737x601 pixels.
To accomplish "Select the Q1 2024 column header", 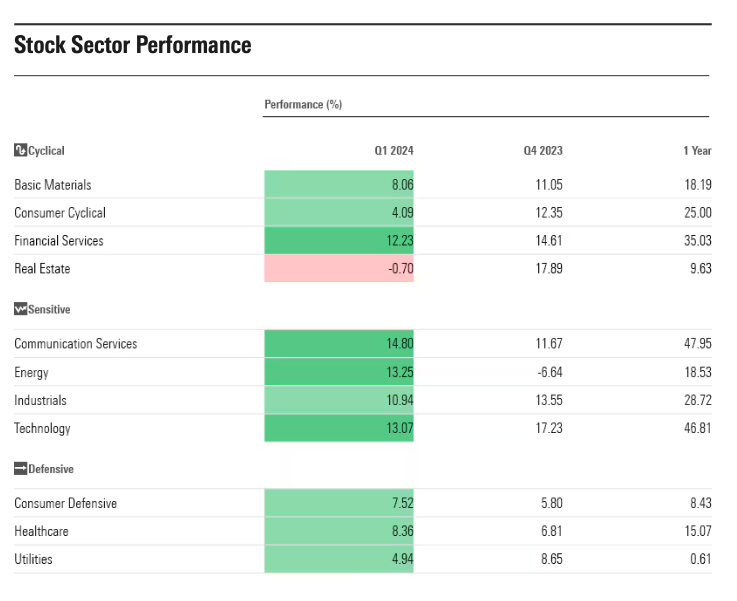I will coord(393,150).
